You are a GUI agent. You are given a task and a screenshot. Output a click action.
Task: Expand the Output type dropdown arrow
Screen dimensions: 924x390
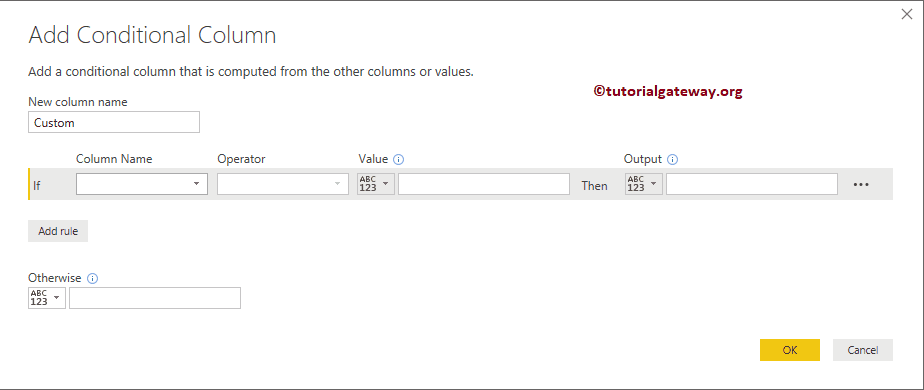coord(654,183)
